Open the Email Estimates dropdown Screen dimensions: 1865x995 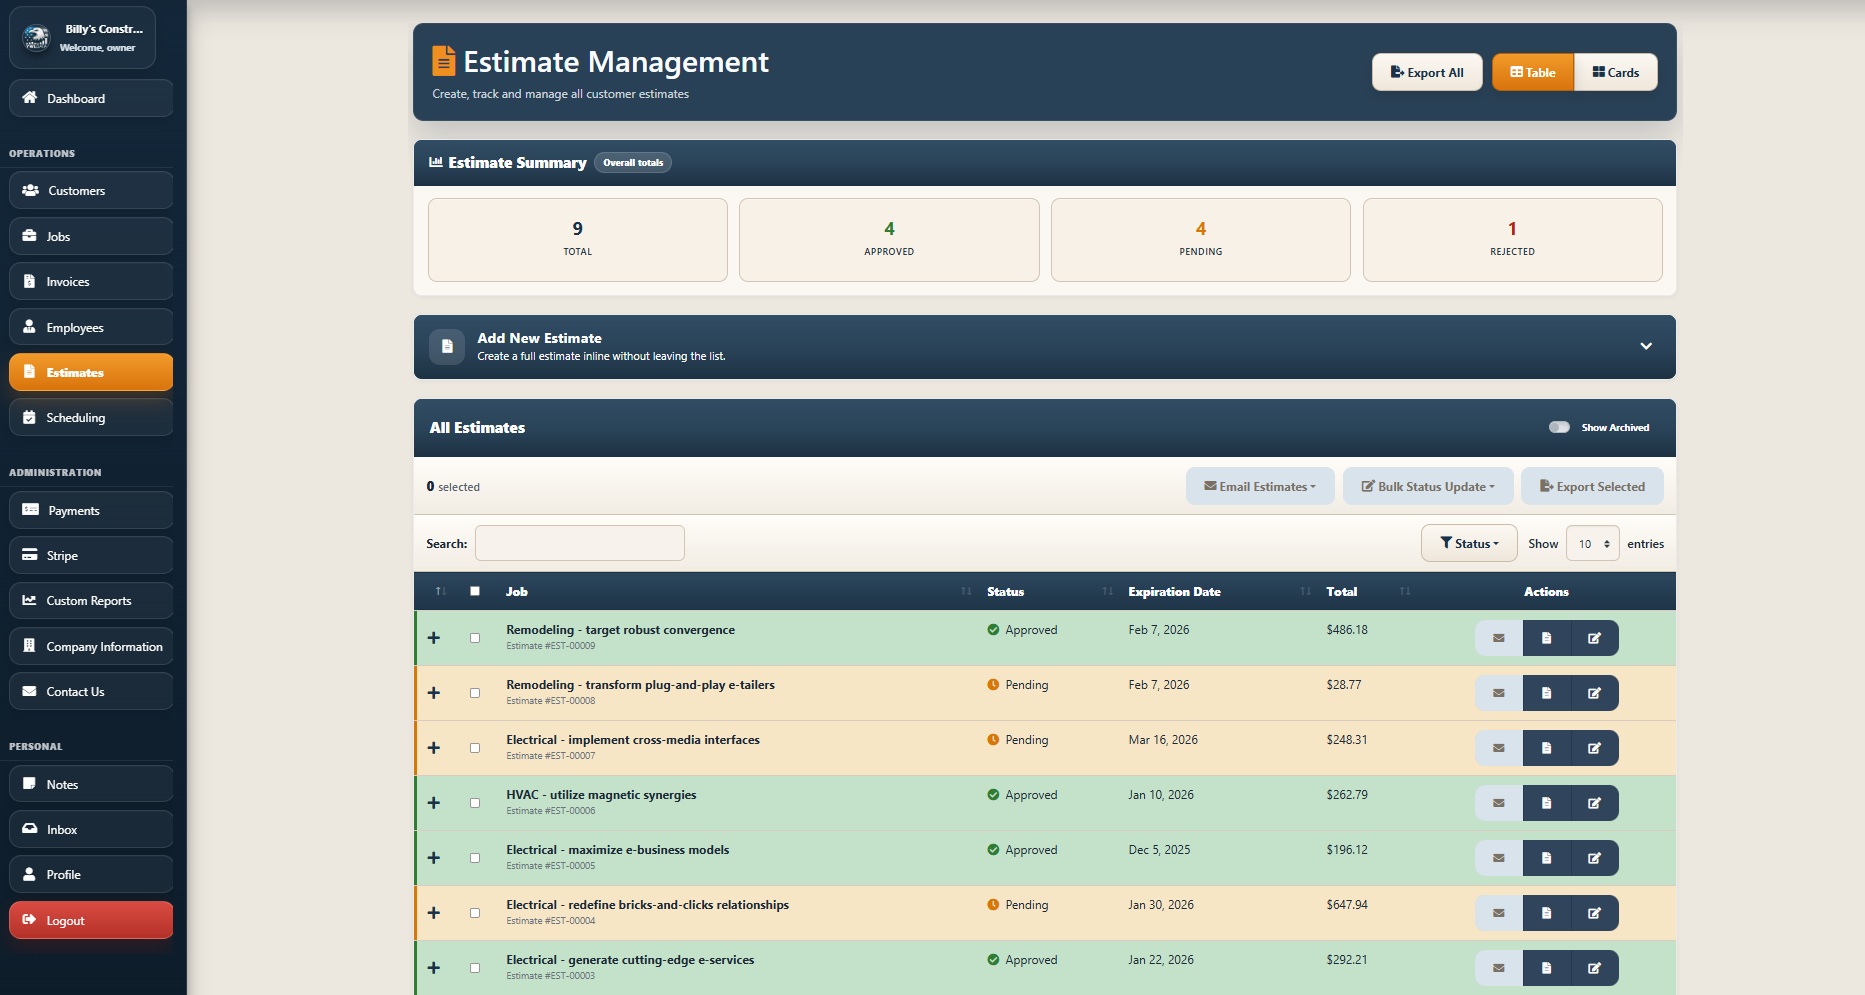[1260, 486]
